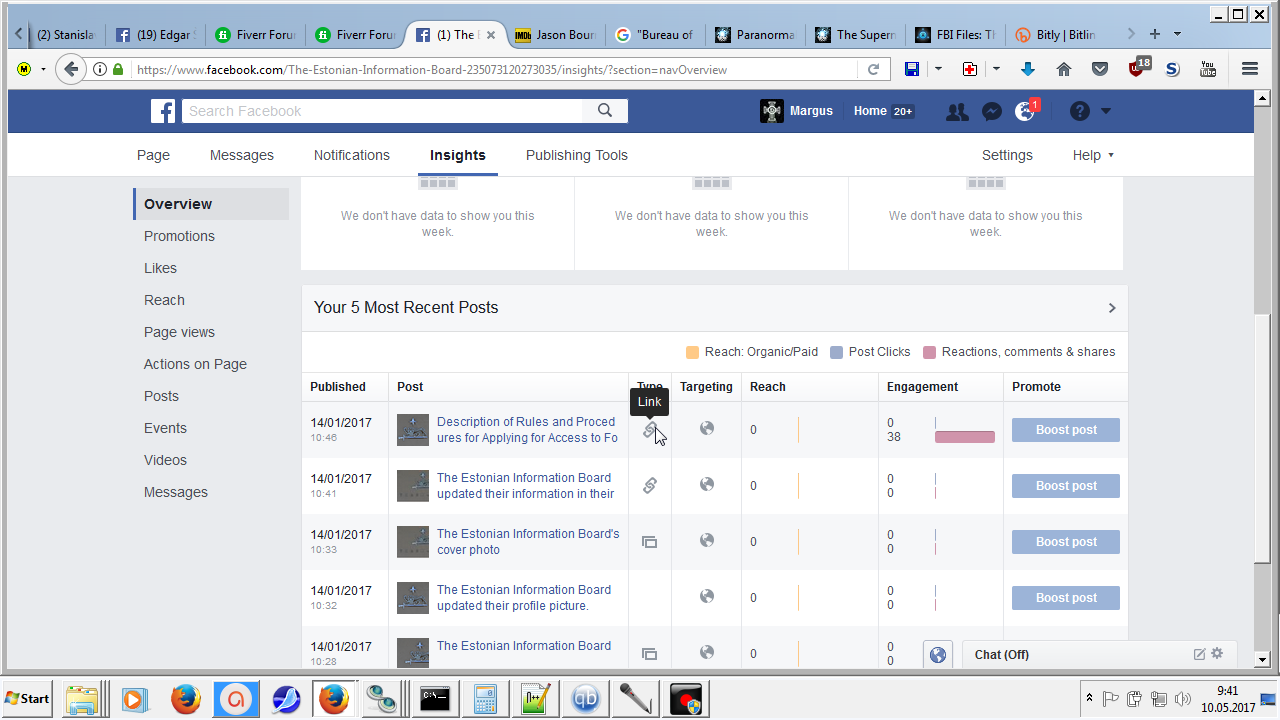
Task: Switch to the Publishing Tools tab
Action: click(x=576, y=155)
